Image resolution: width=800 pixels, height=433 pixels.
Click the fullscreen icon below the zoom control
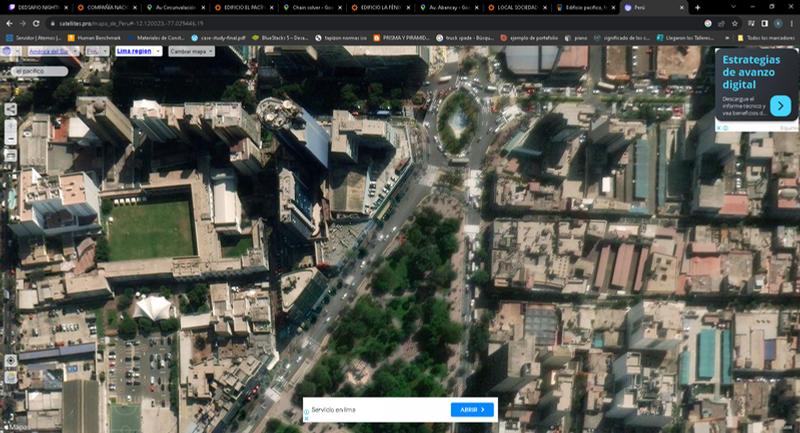point(10,155)
